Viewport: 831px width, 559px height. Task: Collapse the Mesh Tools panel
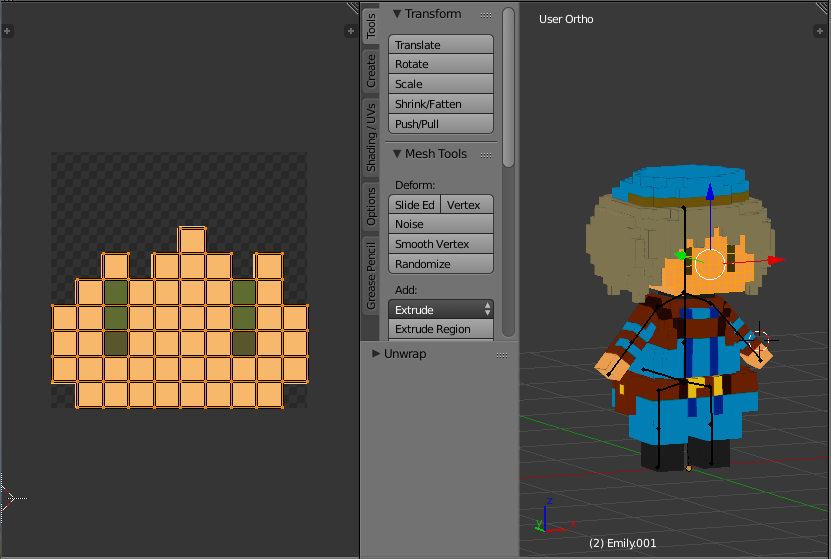396,154
